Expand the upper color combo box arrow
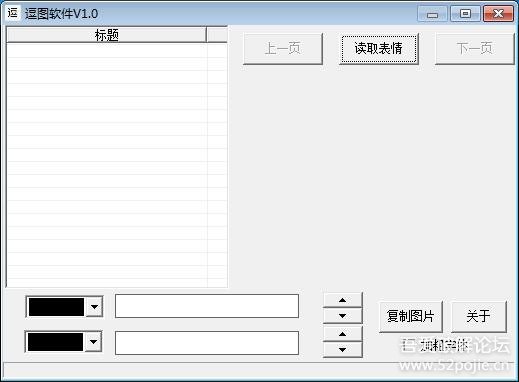The width and height of the screenshot is (519, 382). point(94,307)
